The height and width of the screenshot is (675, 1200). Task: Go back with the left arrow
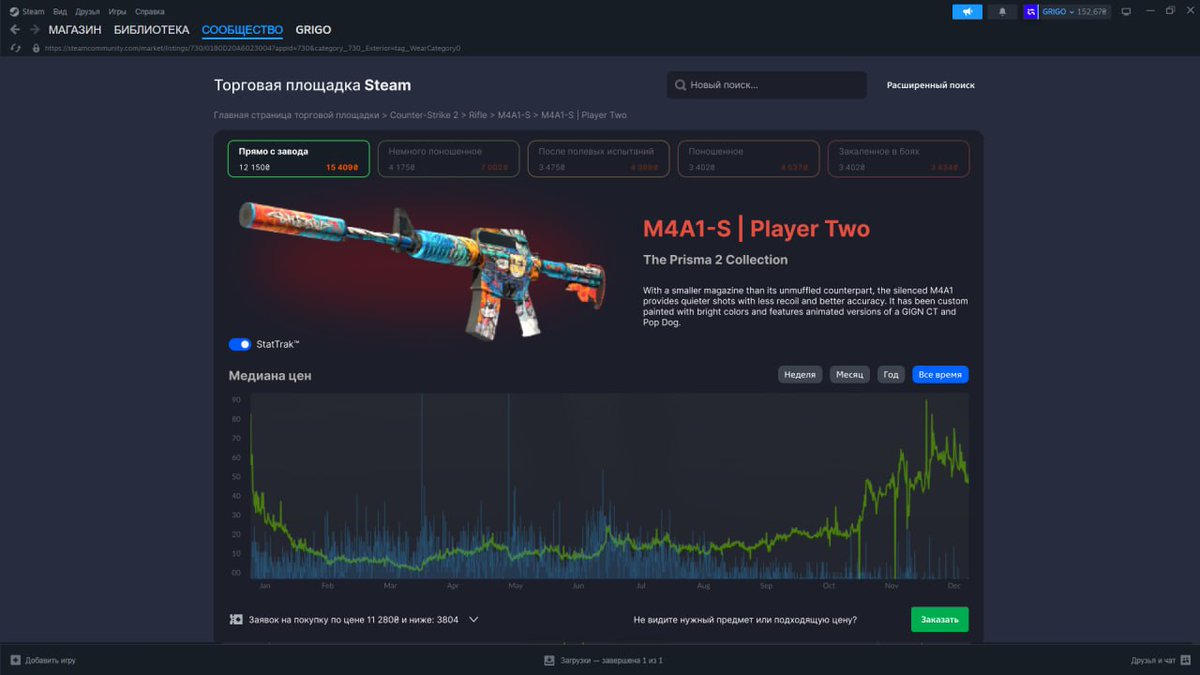tap(15, 30)
